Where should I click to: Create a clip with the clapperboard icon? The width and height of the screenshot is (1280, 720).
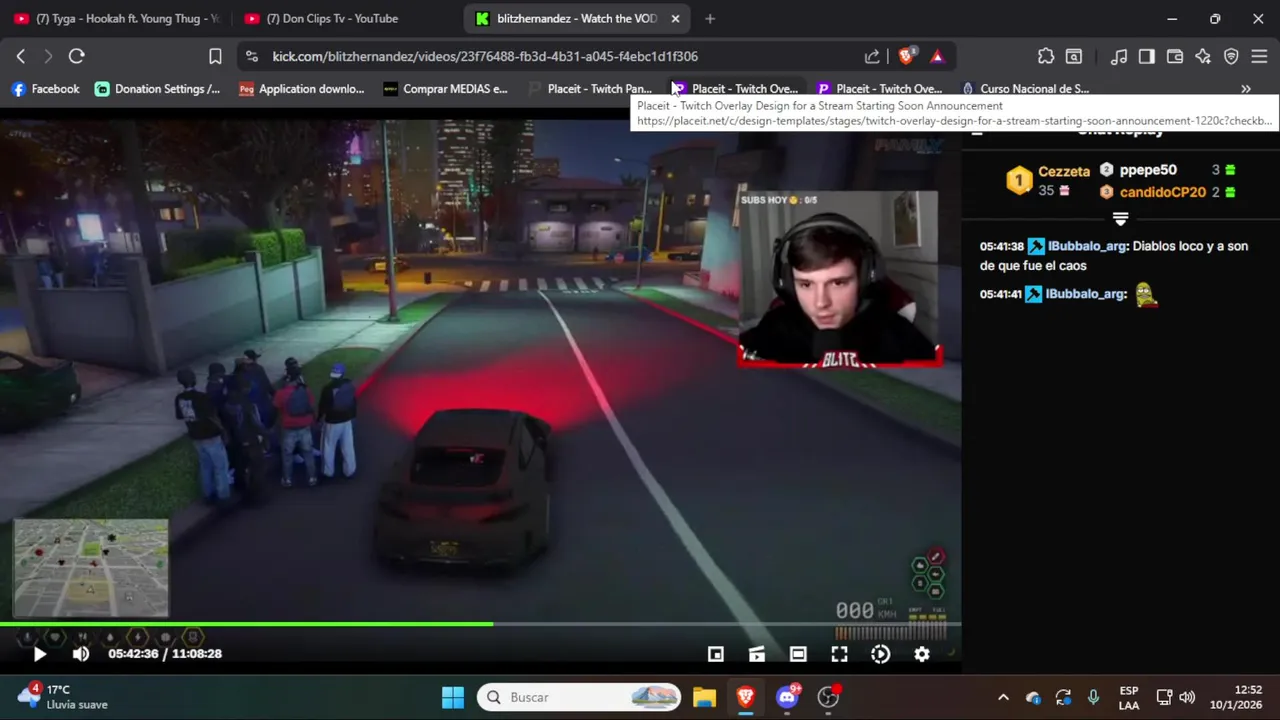pos(757,654)
